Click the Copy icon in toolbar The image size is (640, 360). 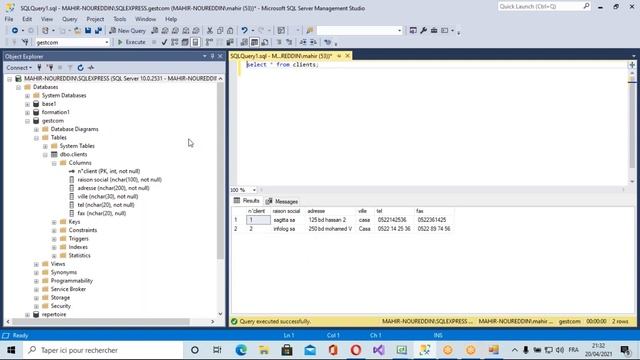pyautogui.click(x=220, y=31)
